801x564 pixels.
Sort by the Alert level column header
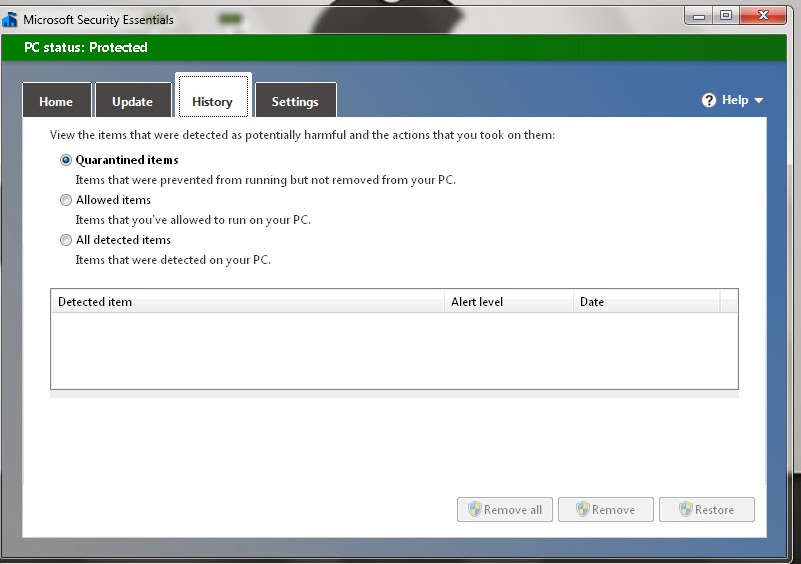click(509, 301)
